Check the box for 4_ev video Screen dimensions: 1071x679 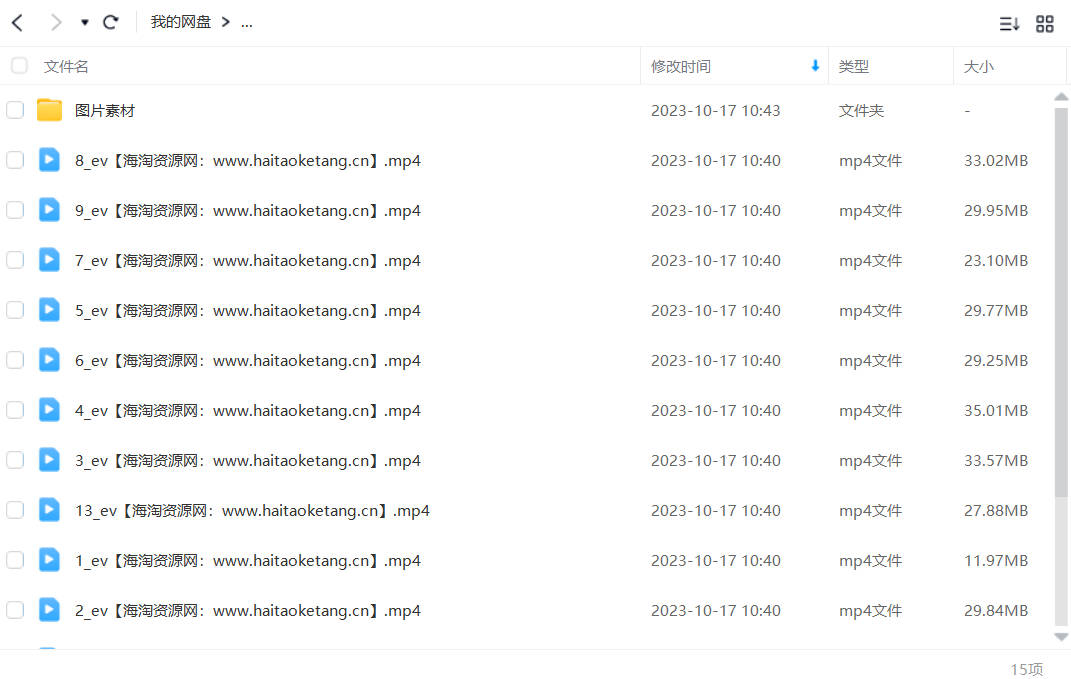point(15,410)
